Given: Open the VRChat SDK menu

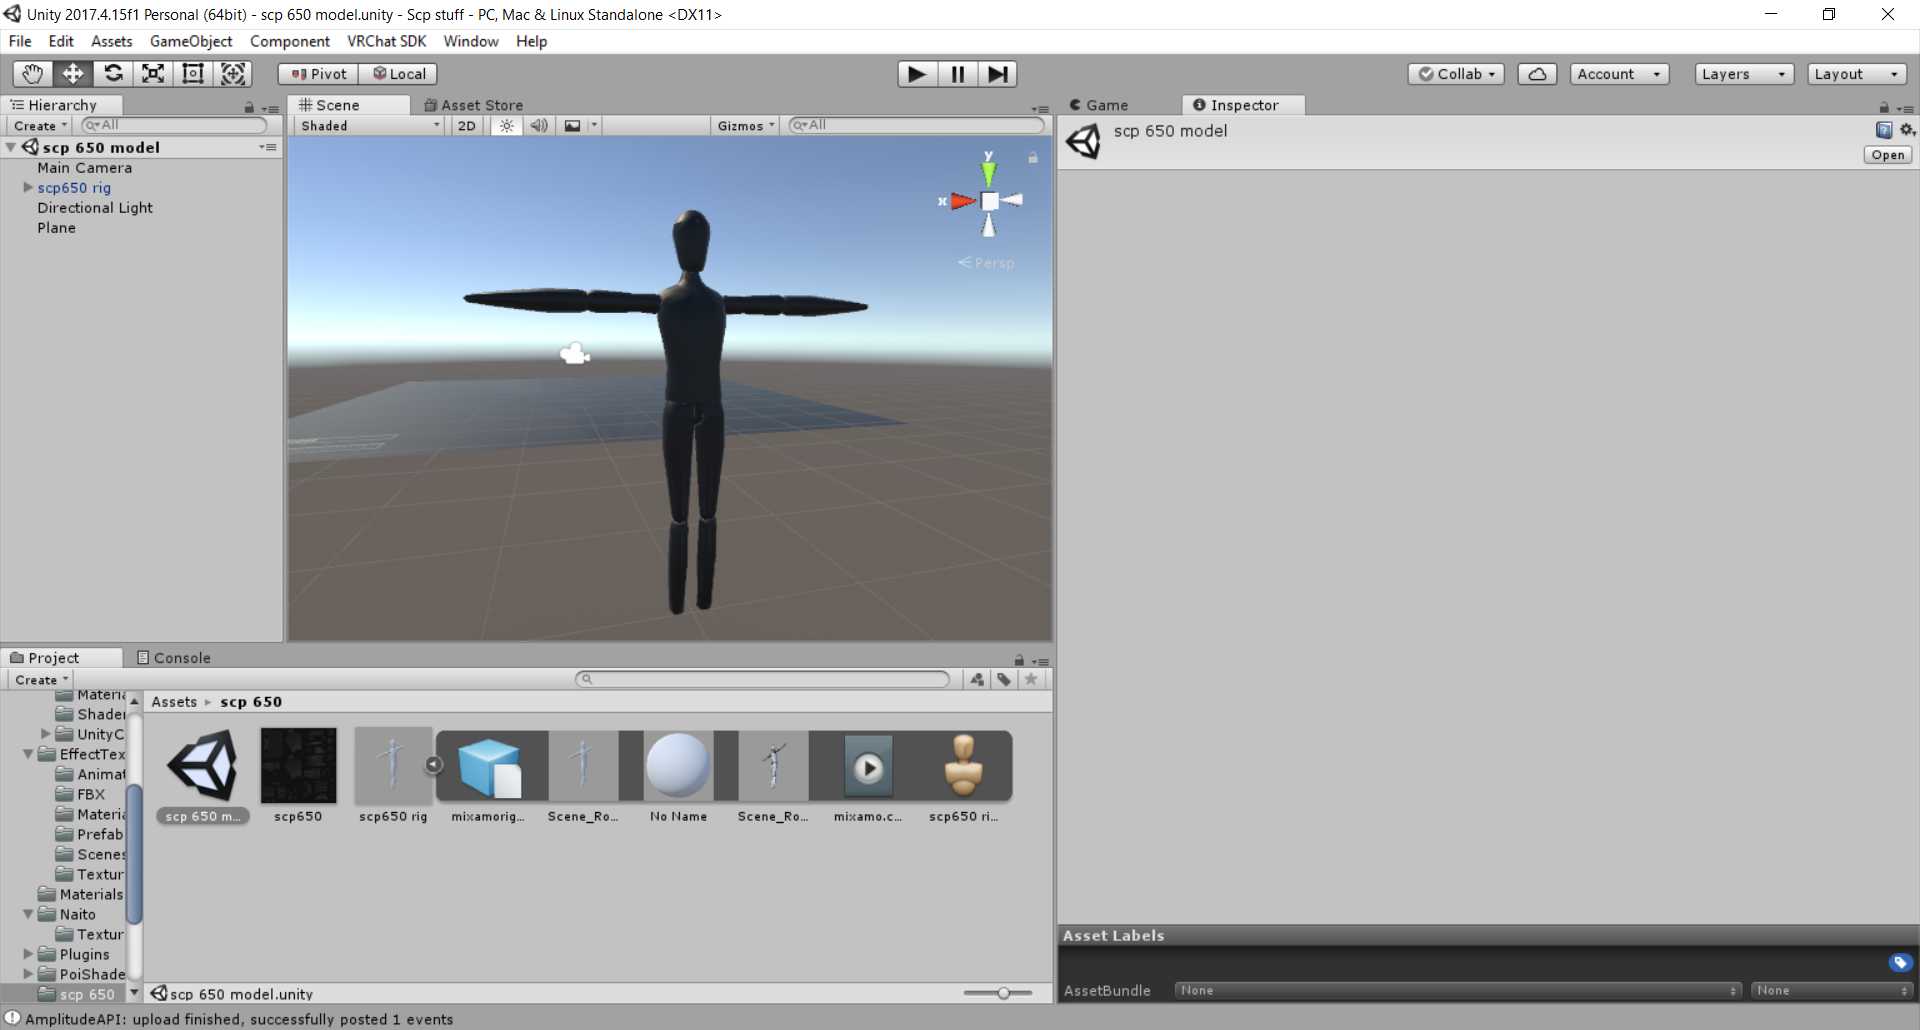Looking at the screenshot, I should coord(386,41).
